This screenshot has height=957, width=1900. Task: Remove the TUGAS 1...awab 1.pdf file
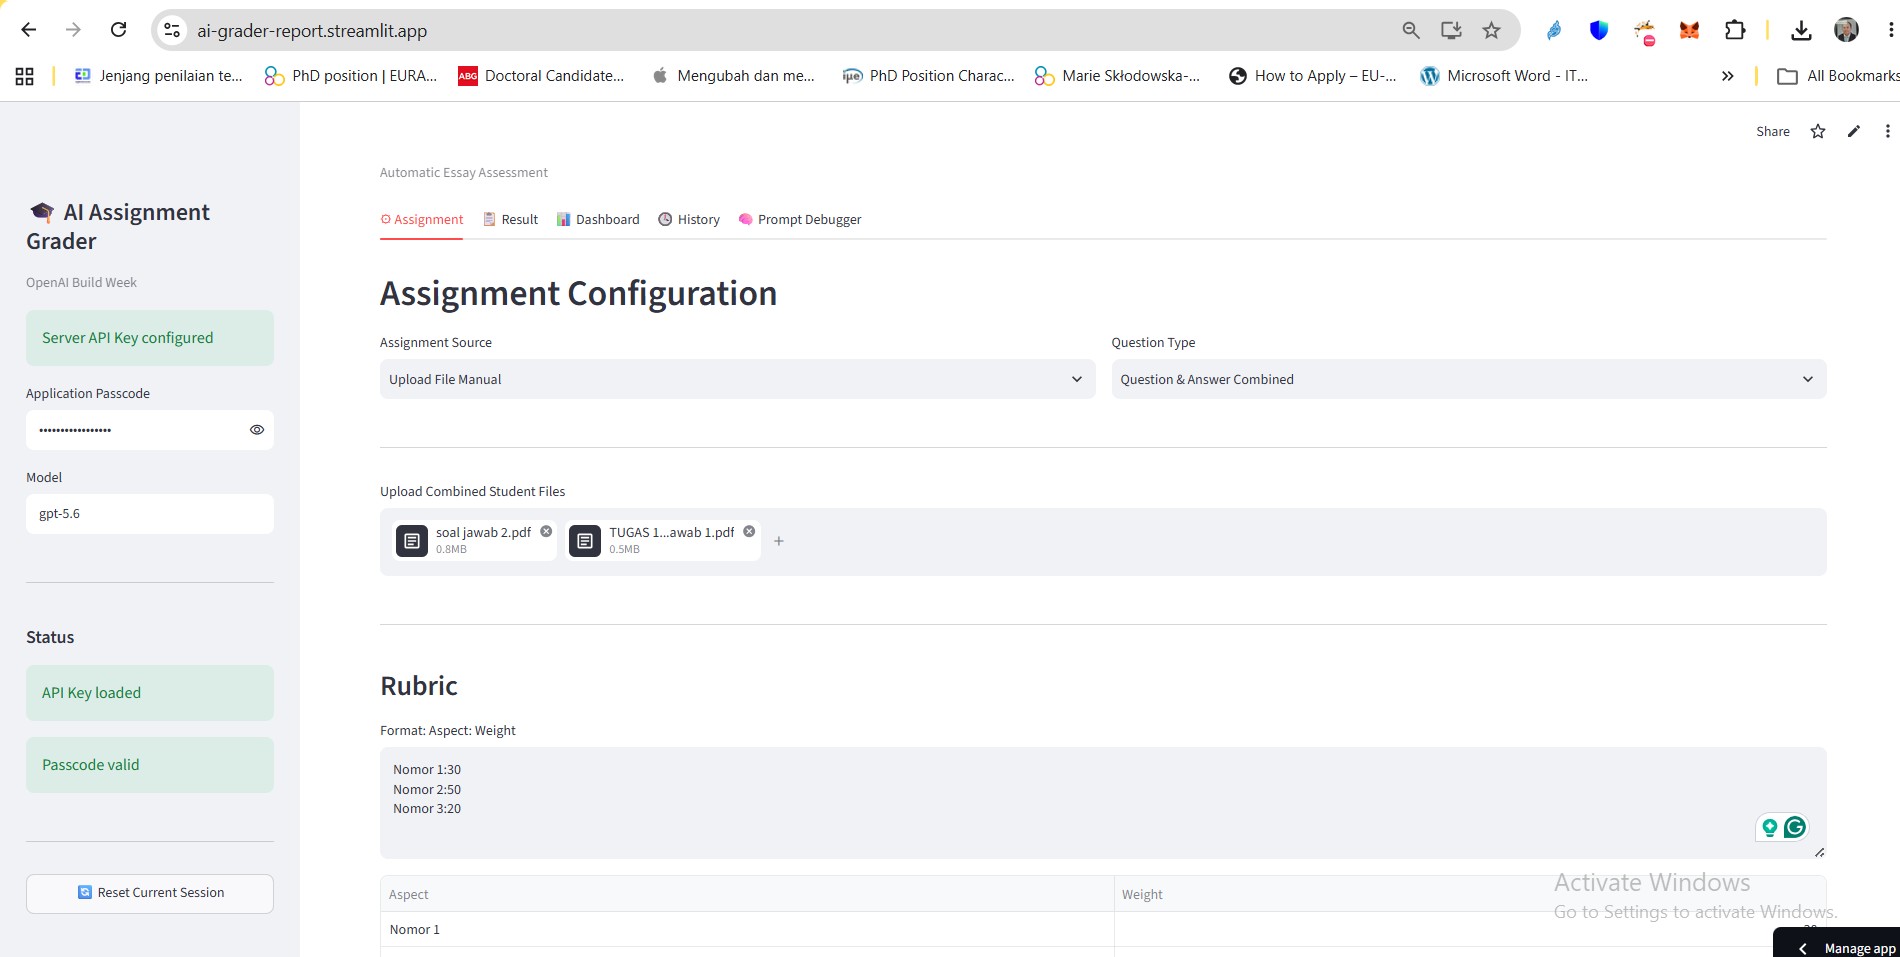click(749, 531)
